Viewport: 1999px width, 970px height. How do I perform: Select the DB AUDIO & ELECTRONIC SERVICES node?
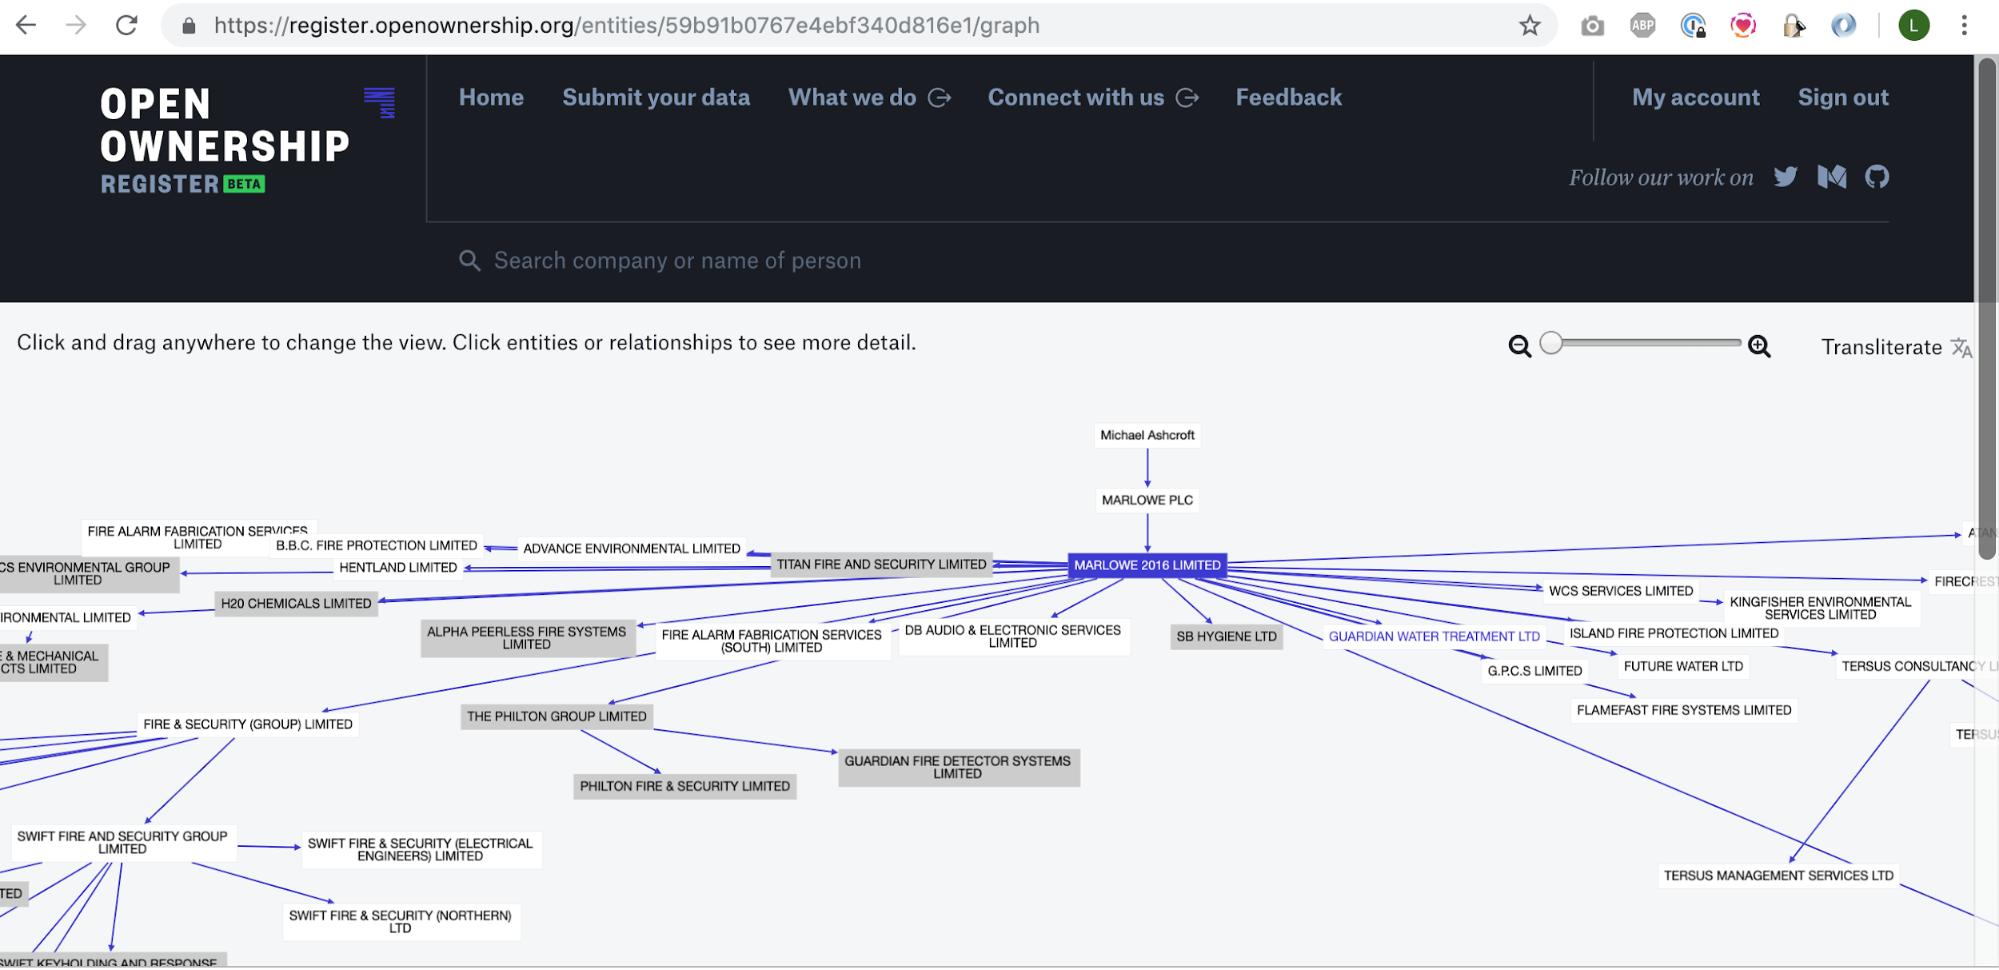pos(1012,636)
